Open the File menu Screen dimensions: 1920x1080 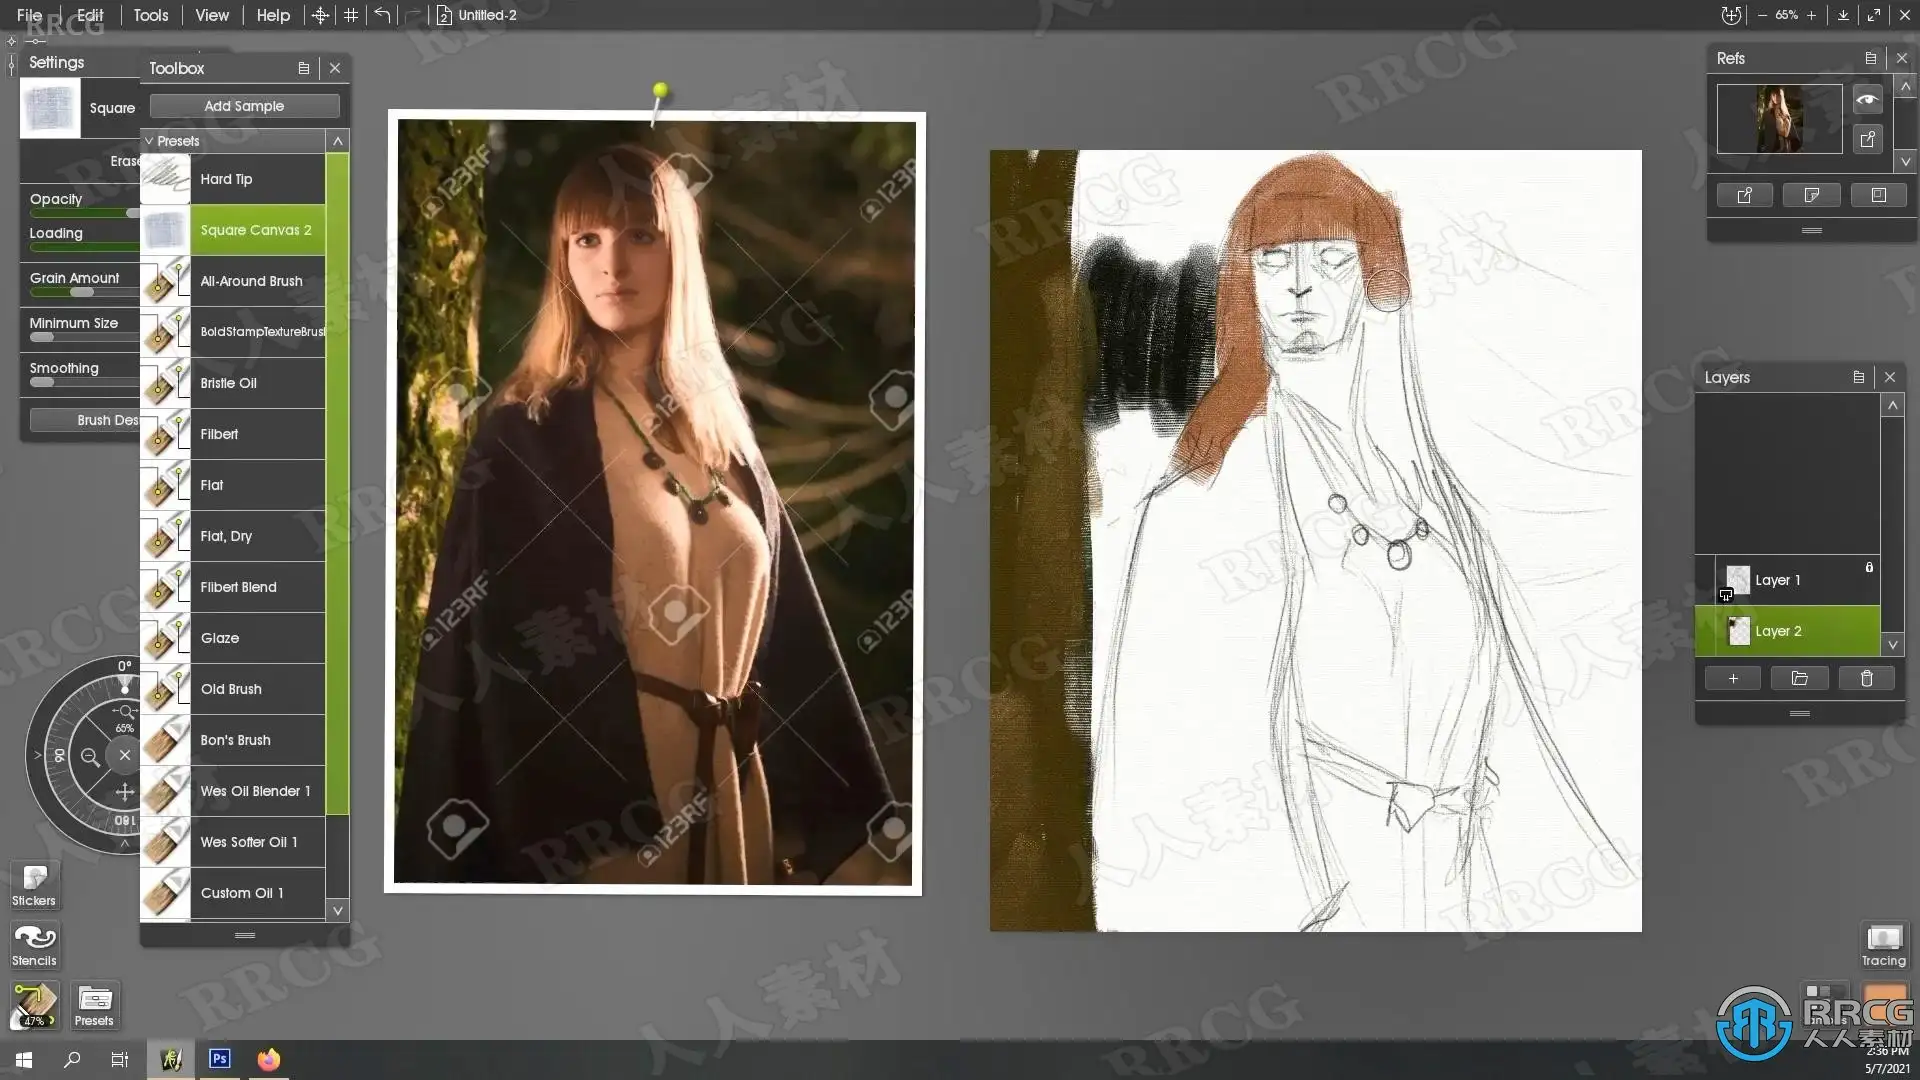pos(29,15)
